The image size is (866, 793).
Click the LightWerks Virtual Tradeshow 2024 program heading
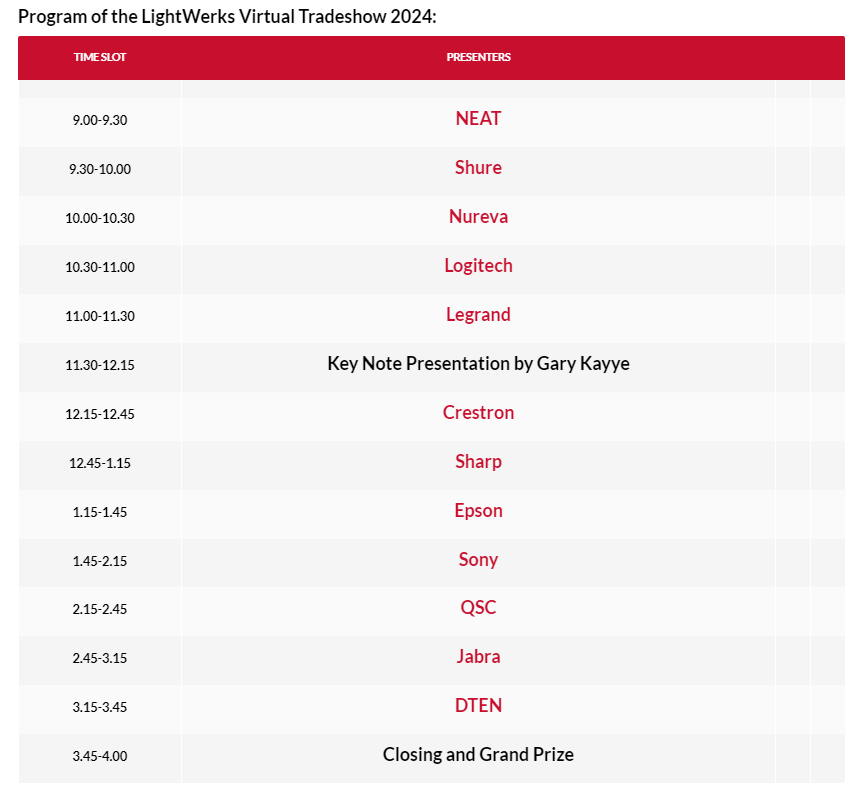[x=227, y=18]
